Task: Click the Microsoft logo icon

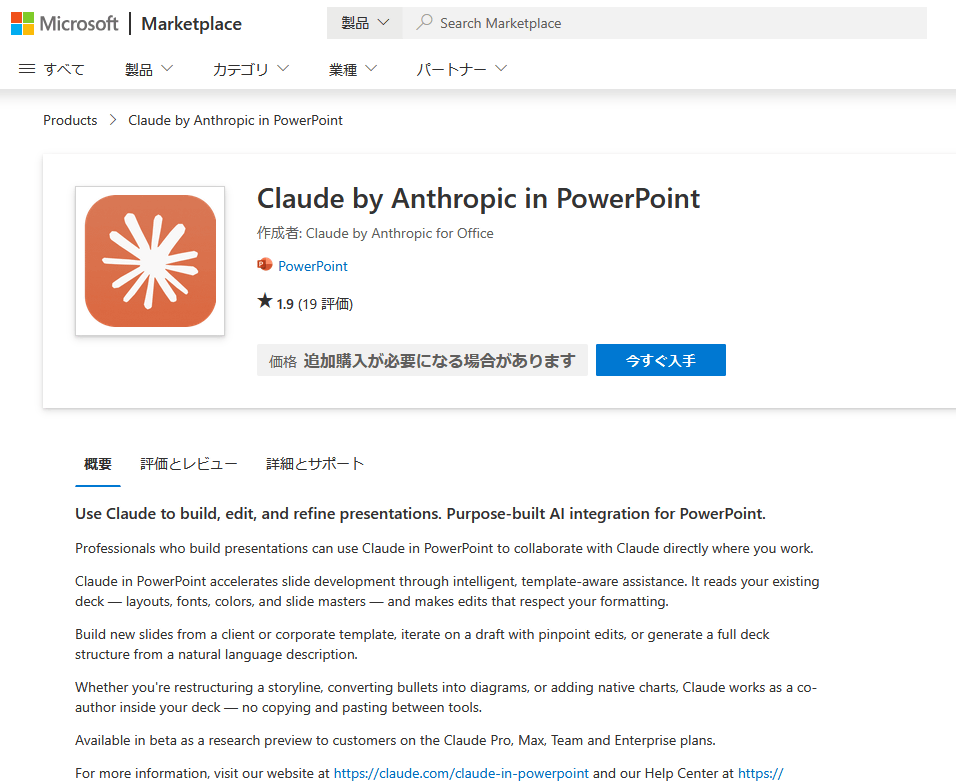Action: (x=23, y=23)
